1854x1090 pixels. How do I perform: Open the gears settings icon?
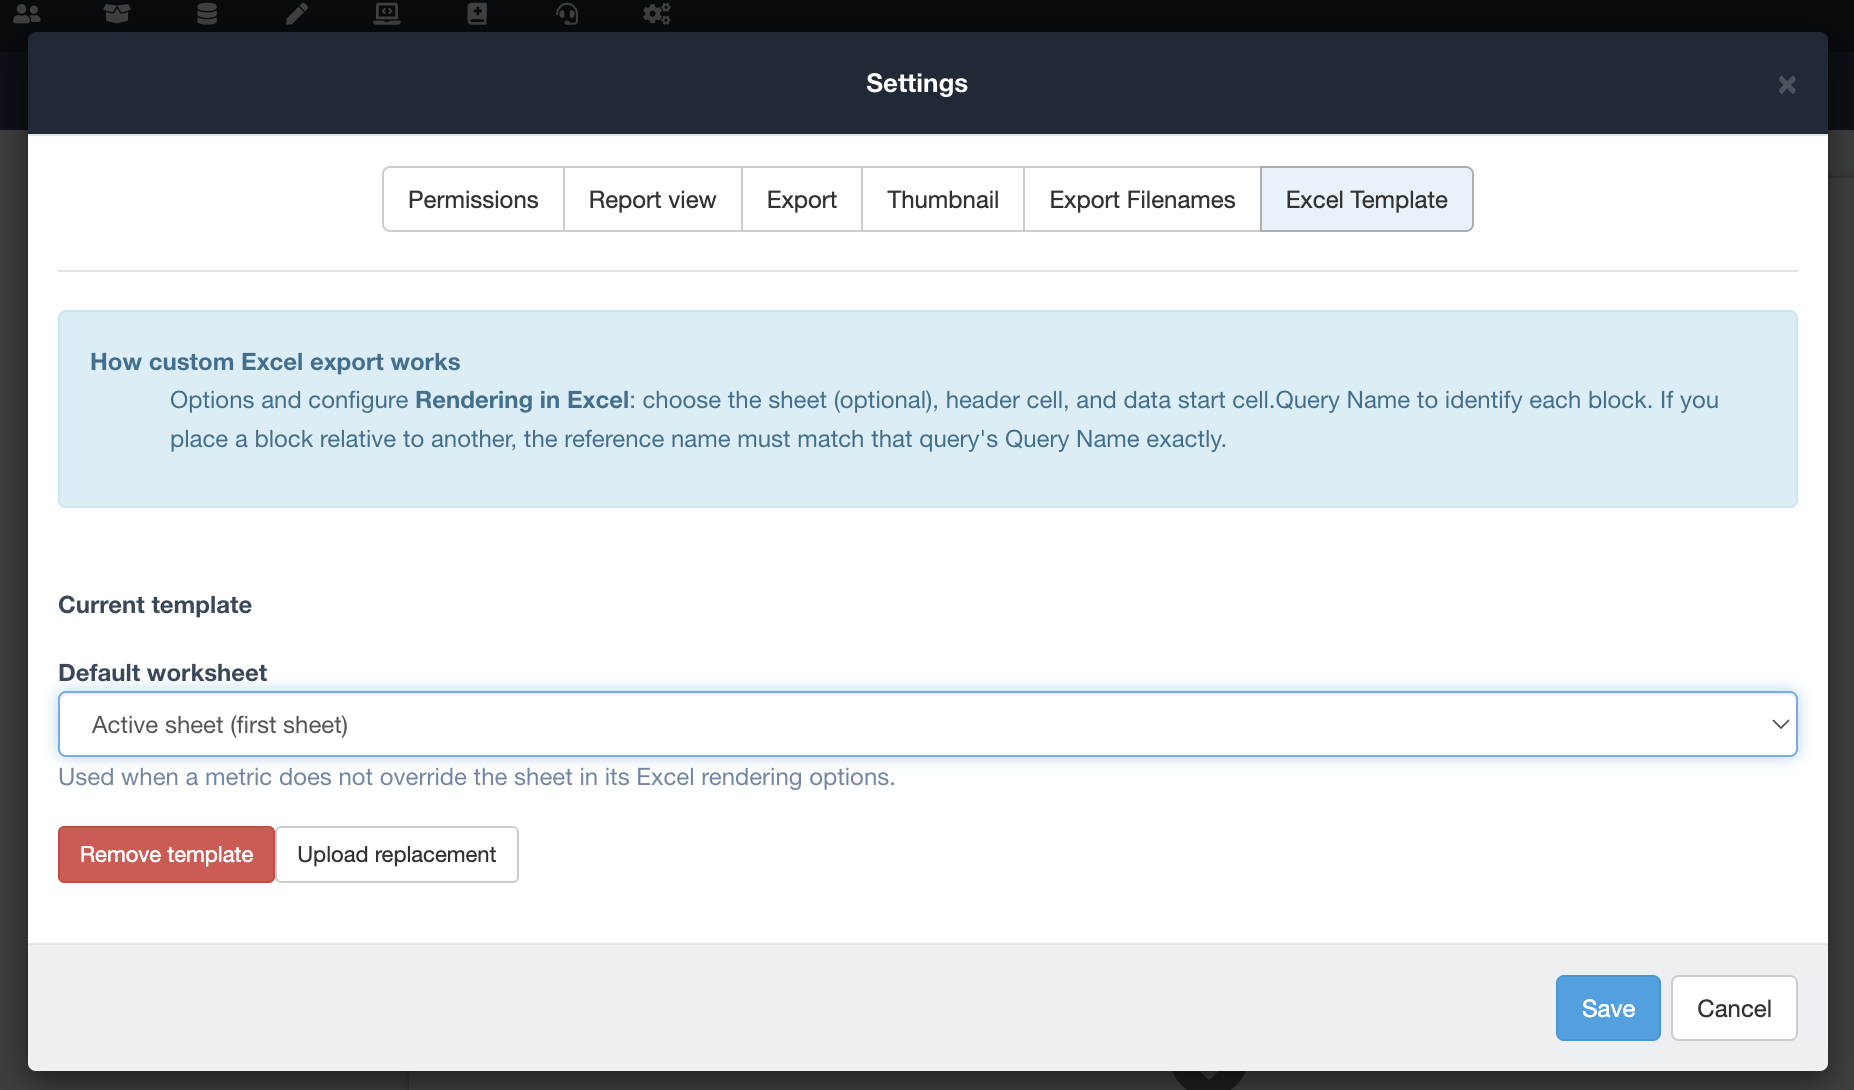[x=657, y=14]
